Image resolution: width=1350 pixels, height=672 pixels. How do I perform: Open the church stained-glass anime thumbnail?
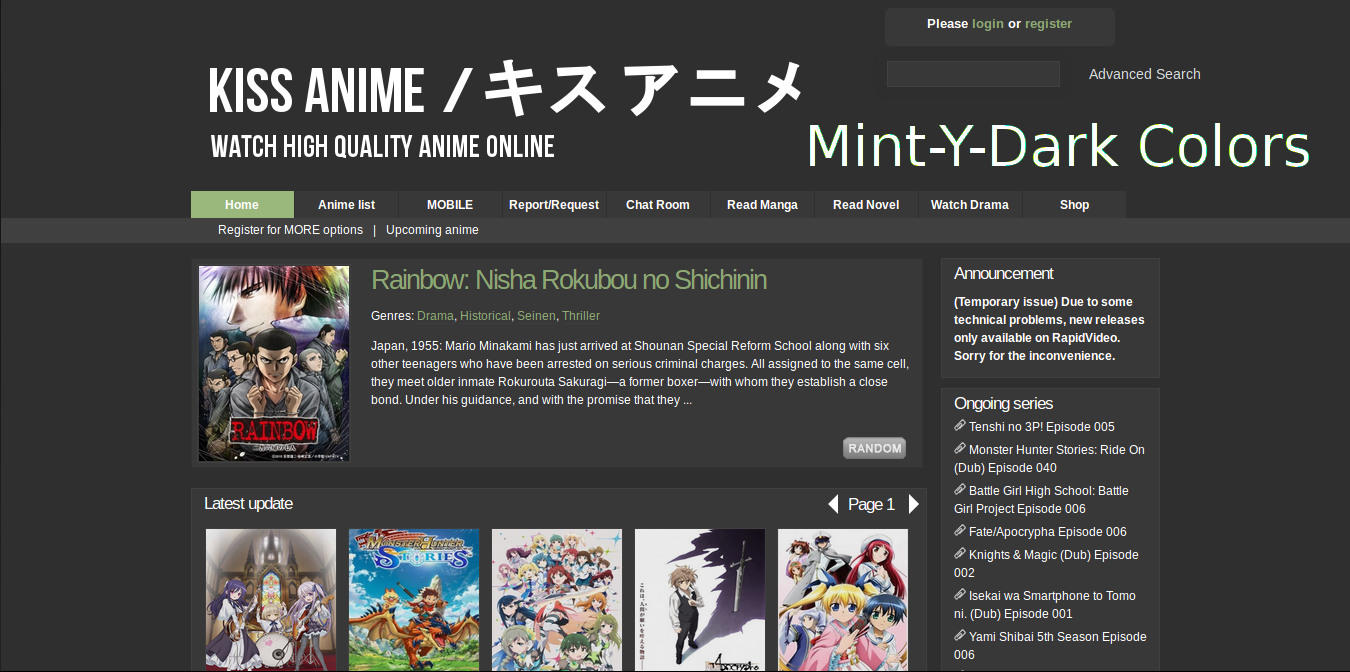click(x=271, y=600)
